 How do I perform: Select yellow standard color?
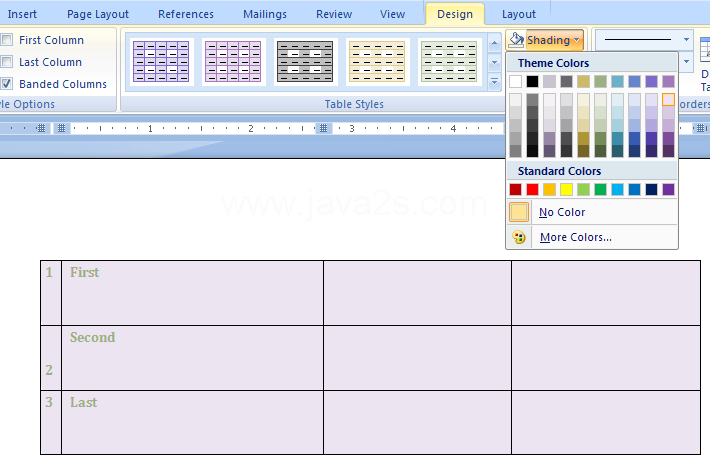click(x=566, y=189)
